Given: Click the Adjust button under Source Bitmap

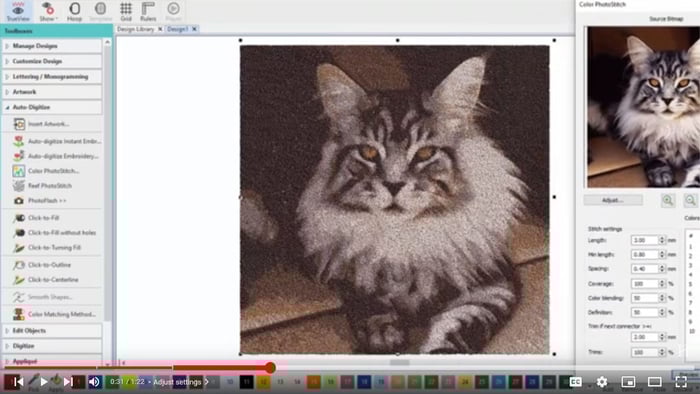Looking at the screenshot, I should click(613, 200).
